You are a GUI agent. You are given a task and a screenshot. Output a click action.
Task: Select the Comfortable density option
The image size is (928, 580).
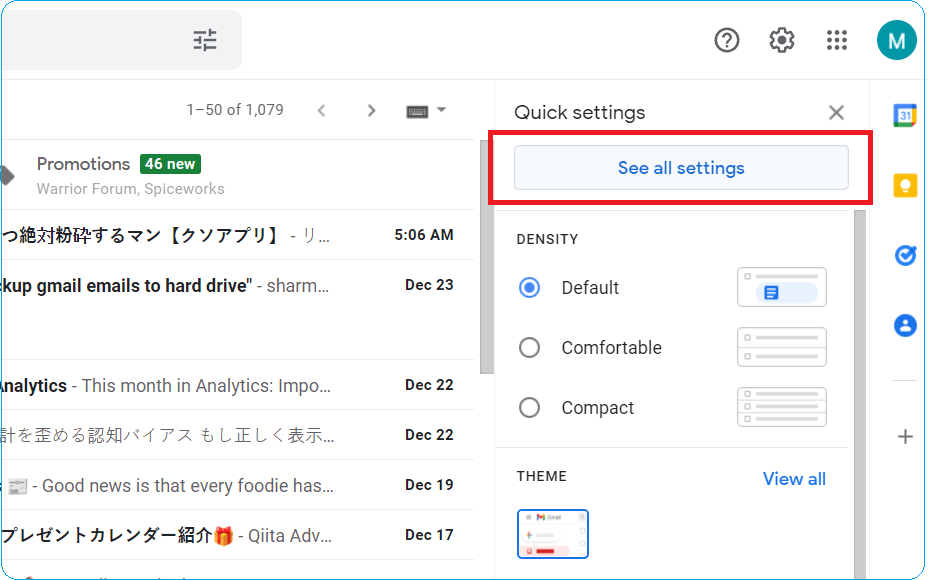[x=529, y=347]
